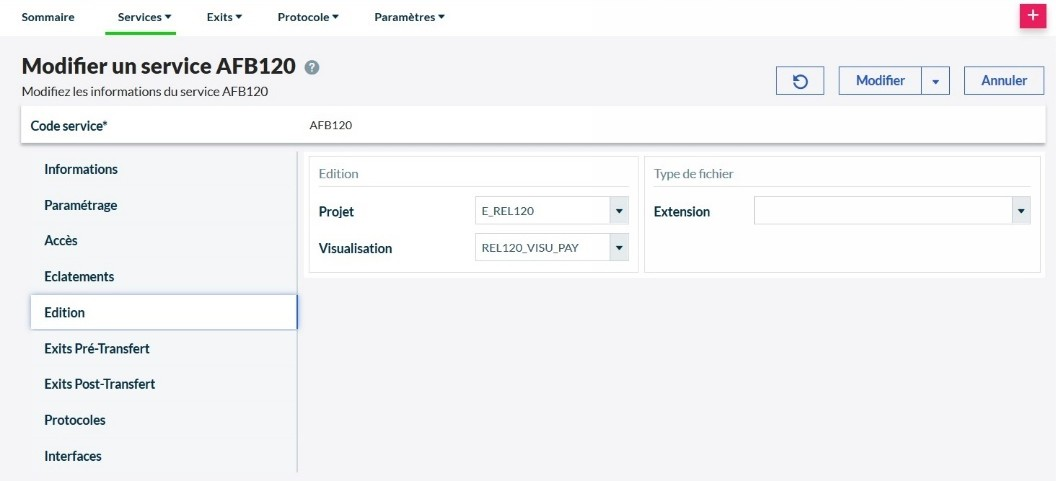Click the reset circular arrow button
This screenshot has height=481, width=1056.
point(800,81)
